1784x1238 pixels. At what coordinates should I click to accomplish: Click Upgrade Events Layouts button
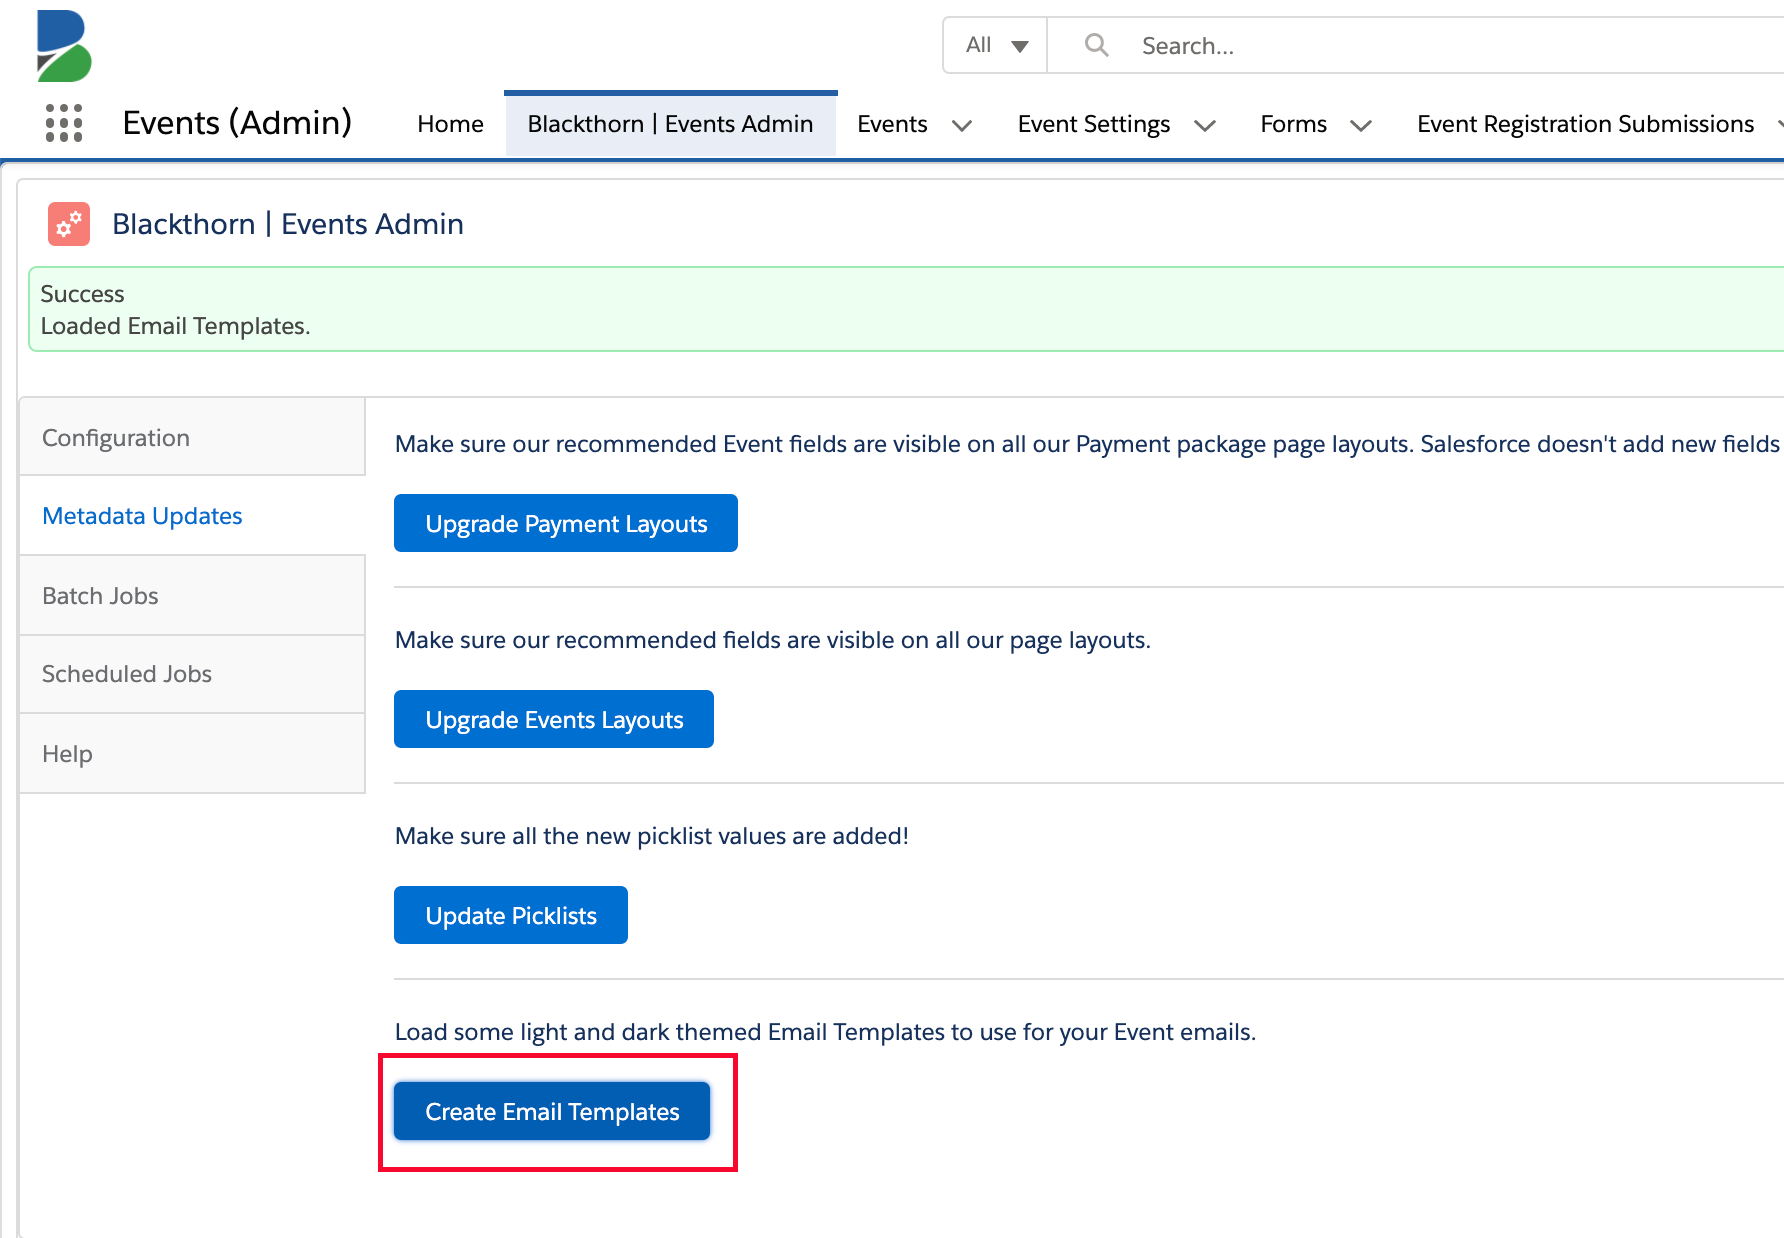554,719
